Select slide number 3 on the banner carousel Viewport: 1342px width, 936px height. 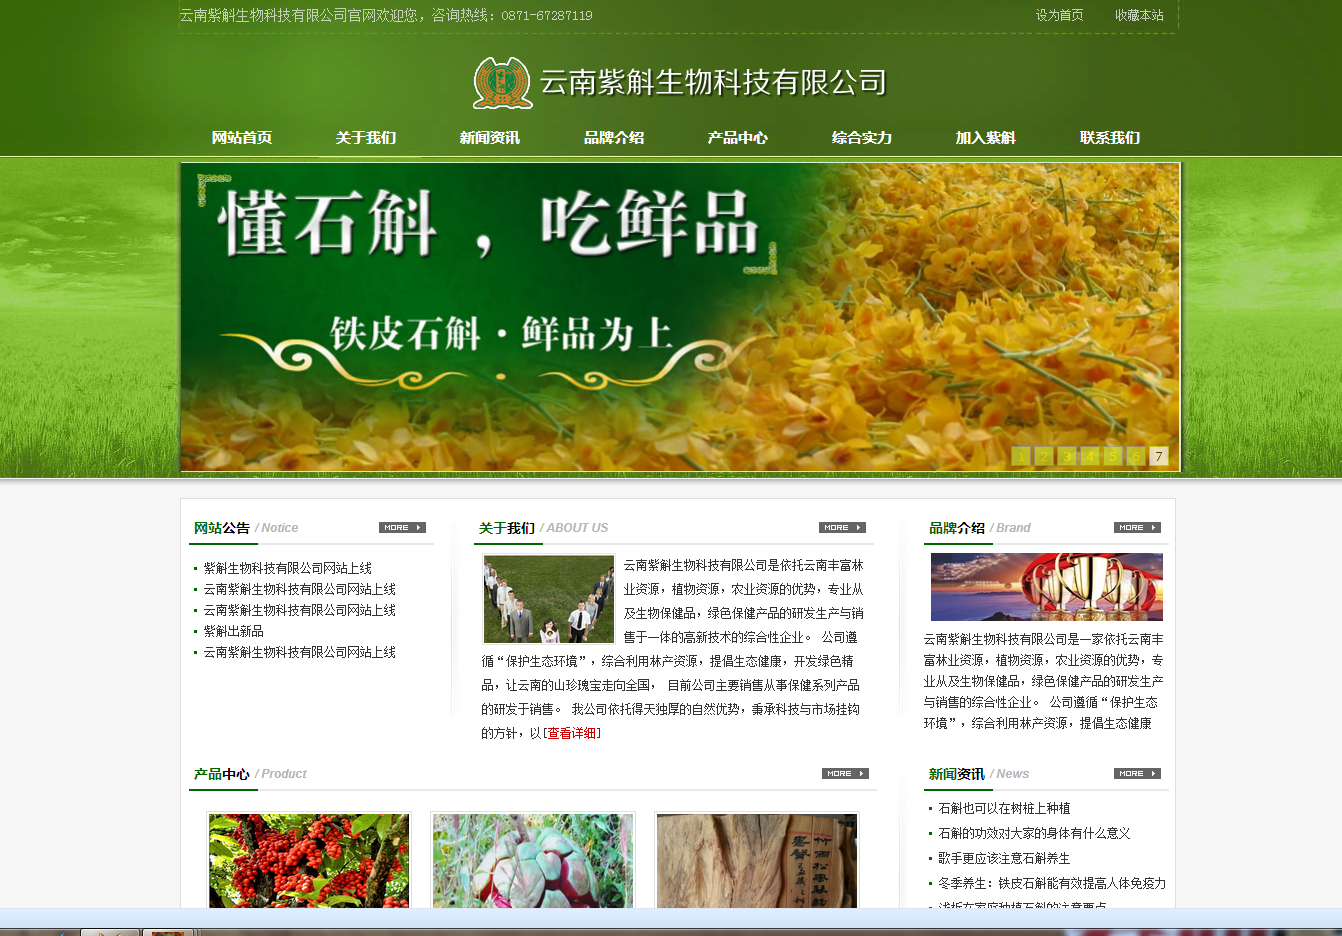pos(1066,455)
